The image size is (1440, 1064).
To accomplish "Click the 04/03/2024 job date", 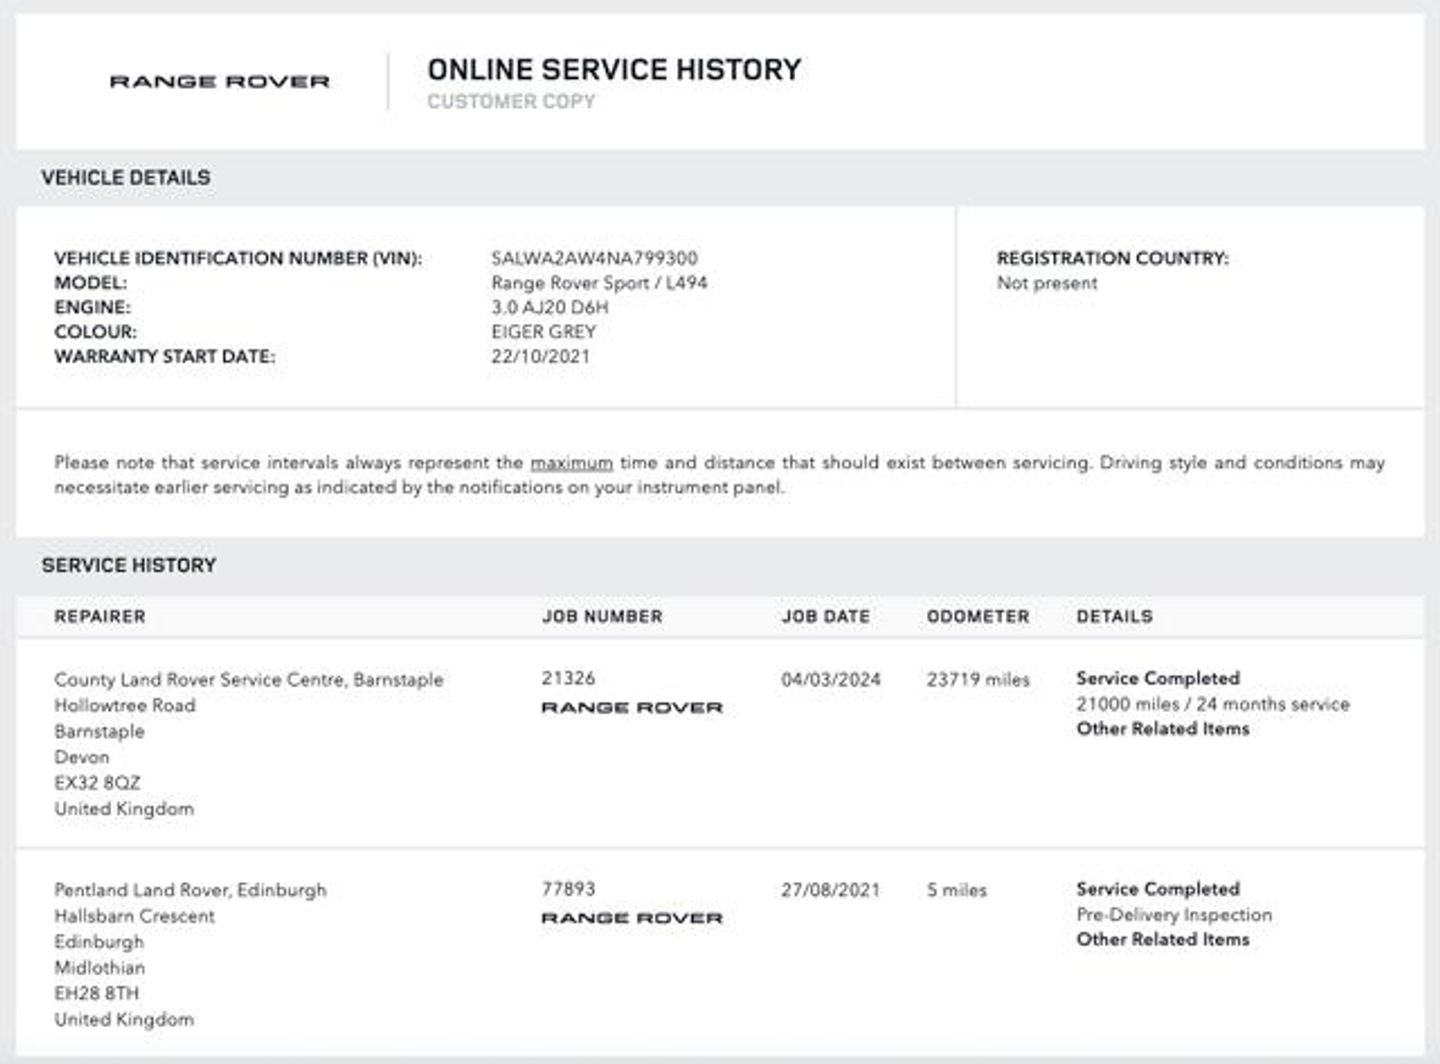I will coord(830,680).
